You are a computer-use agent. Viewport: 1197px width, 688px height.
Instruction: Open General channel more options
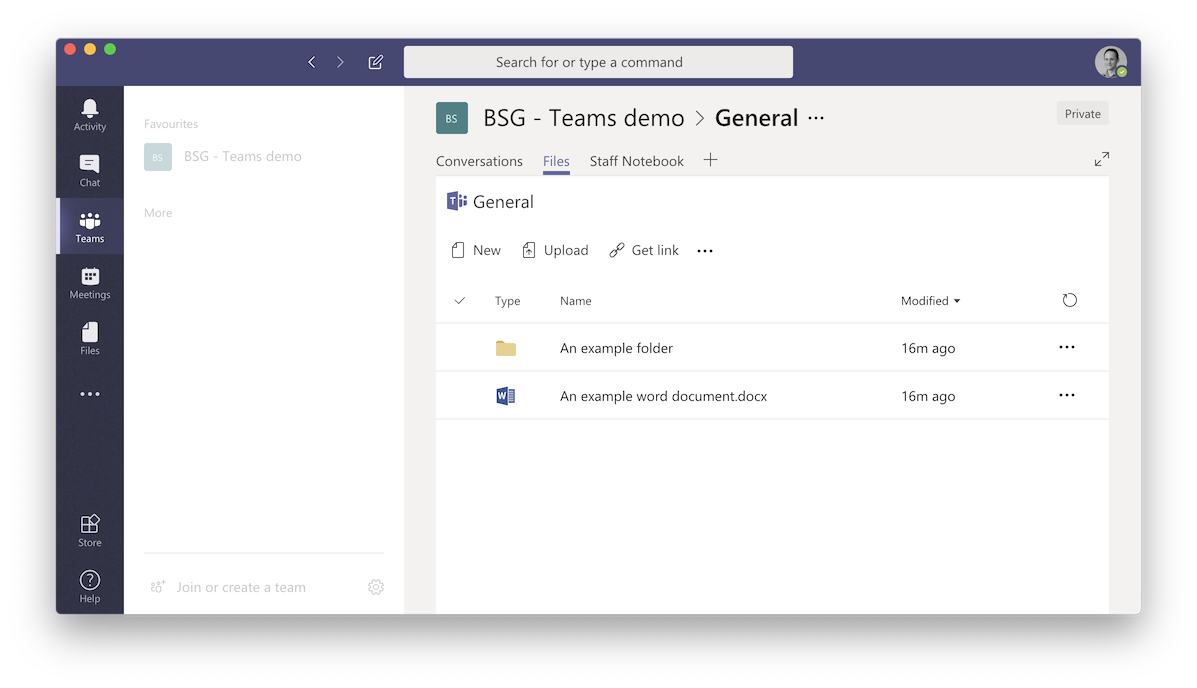[x=816, y=118]
